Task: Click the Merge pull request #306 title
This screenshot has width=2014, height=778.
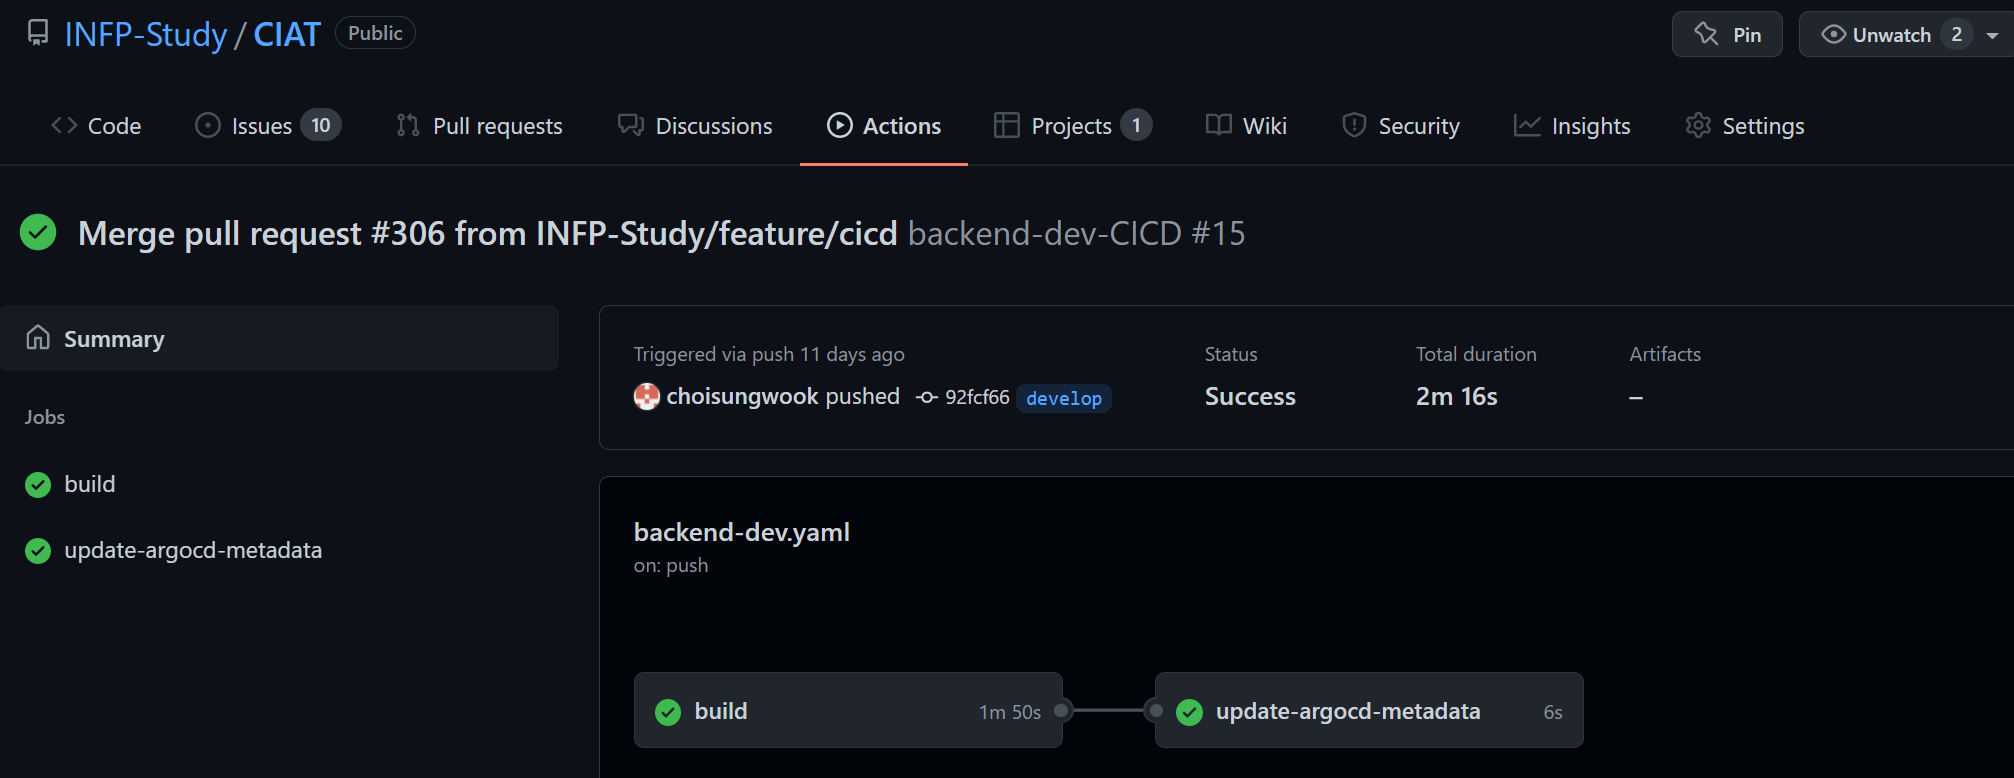Action: point(488,233)
